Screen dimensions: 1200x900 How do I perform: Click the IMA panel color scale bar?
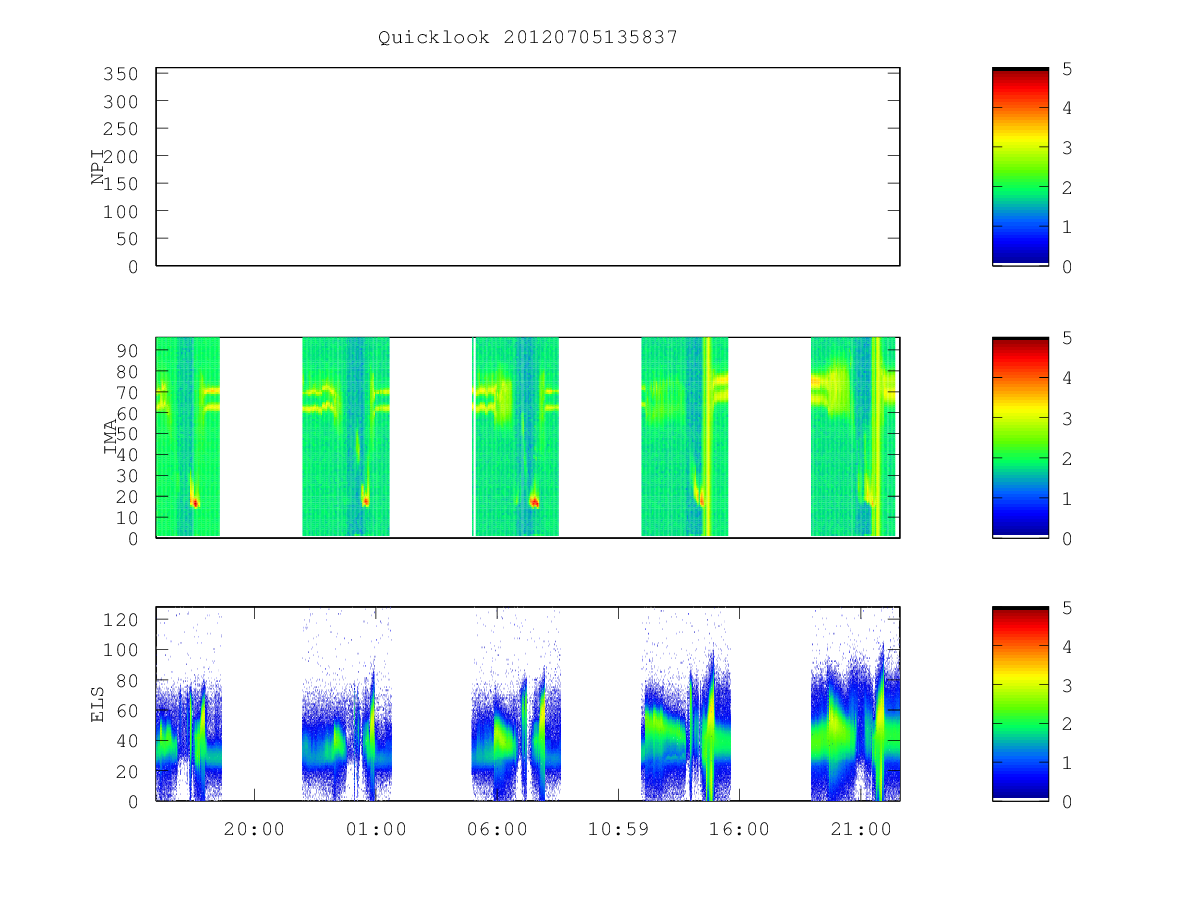point(1020,438)
